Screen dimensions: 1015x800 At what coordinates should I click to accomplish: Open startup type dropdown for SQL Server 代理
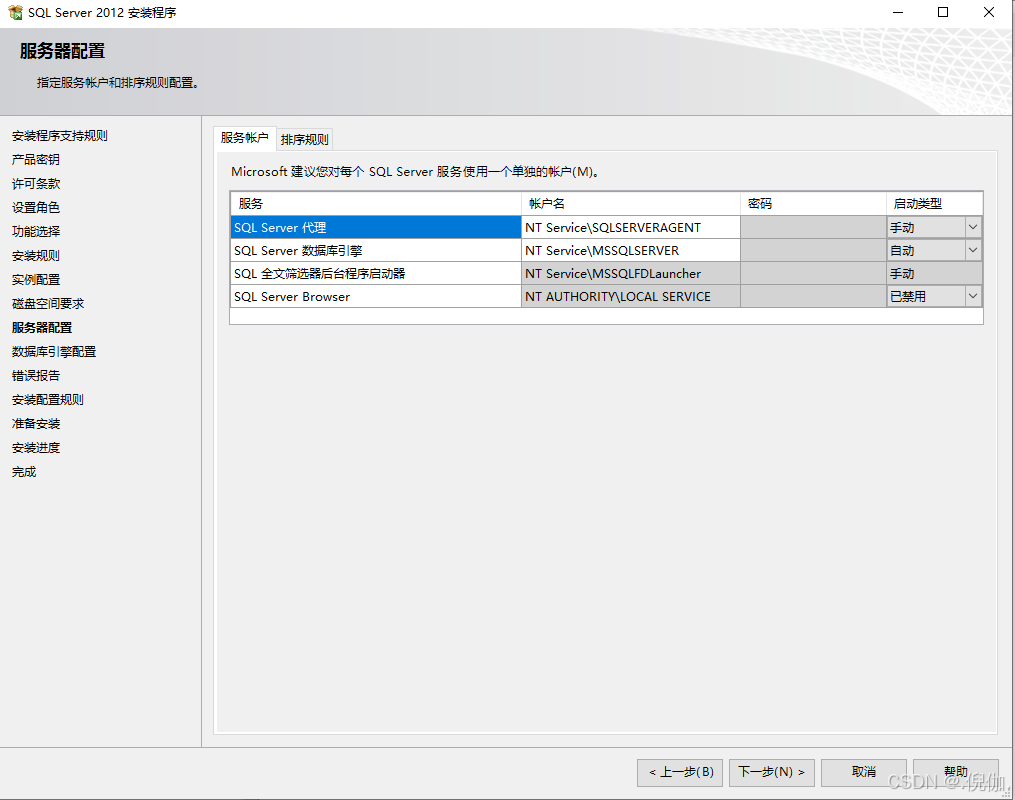click(972, 227)
